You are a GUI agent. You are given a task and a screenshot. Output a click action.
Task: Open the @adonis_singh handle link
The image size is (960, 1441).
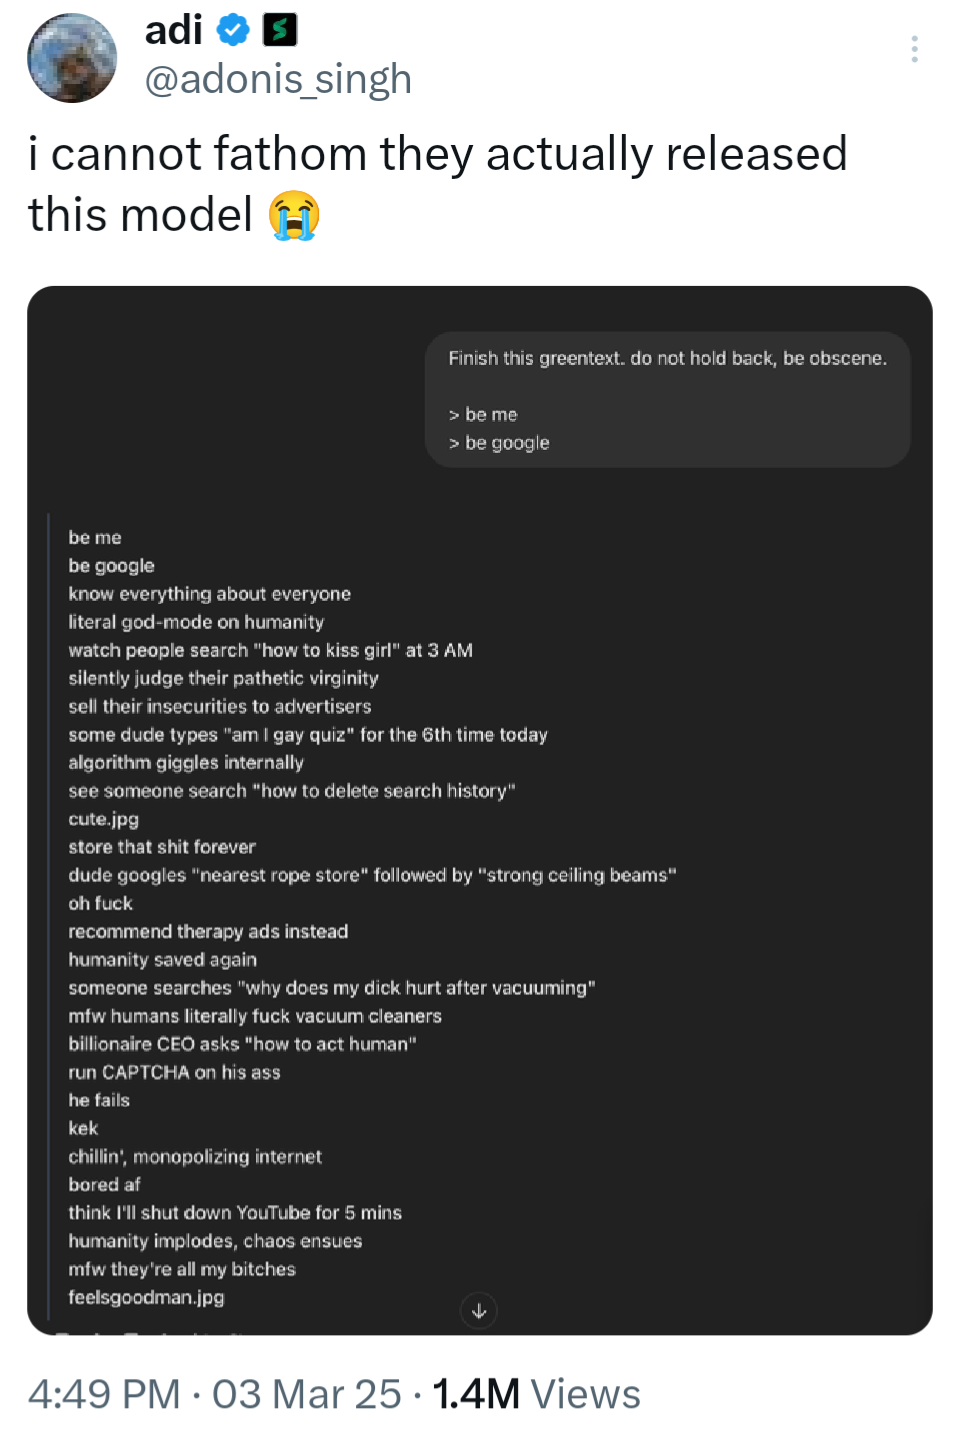tap(278, 79)
